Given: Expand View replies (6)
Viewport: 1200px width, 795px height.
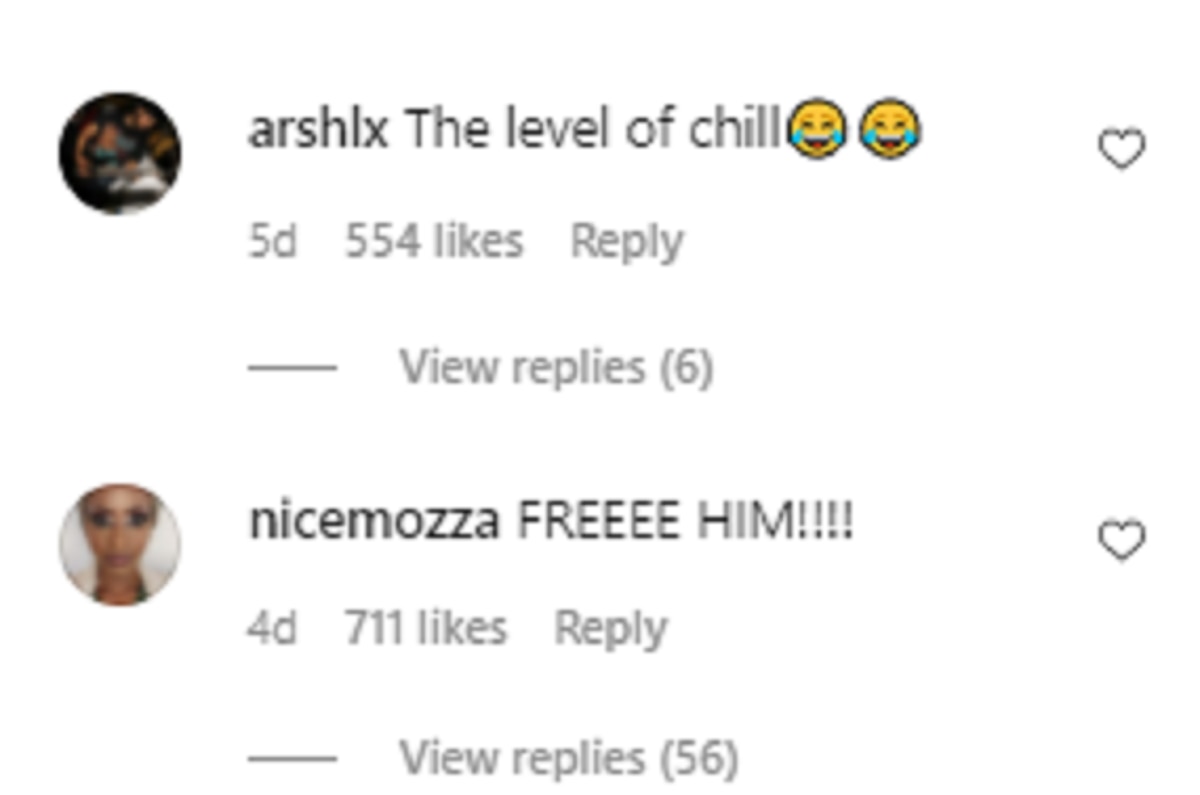Looking at the screenshot, I should [557, 368].
